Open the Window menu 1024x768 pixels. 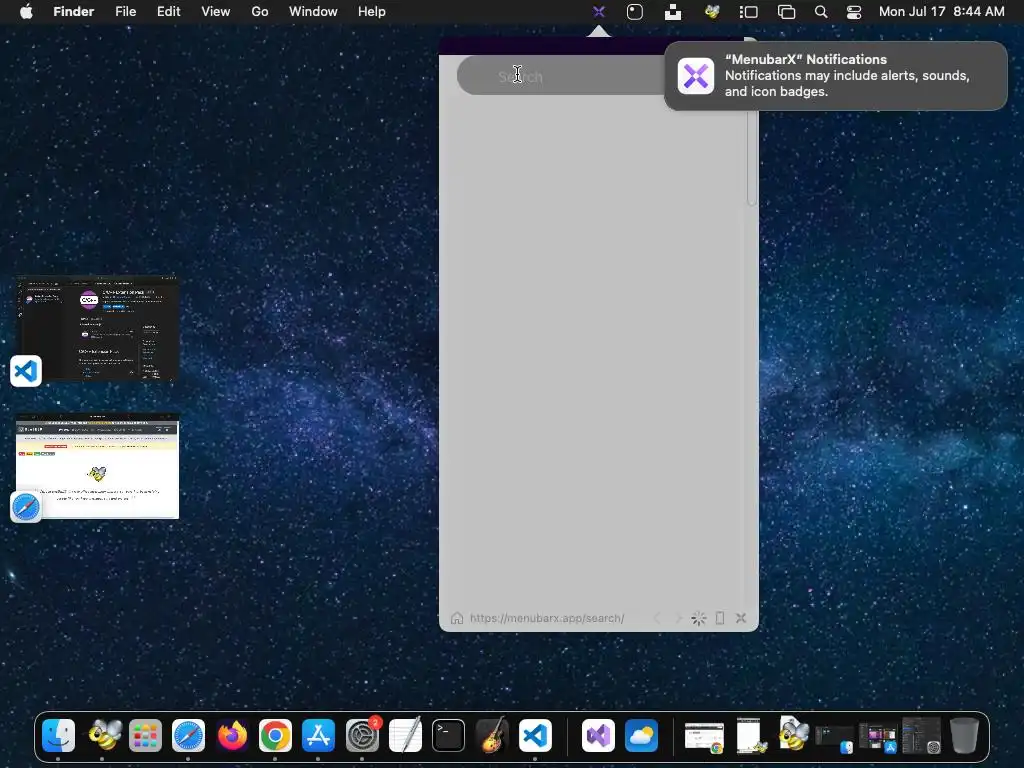point(313,12)
